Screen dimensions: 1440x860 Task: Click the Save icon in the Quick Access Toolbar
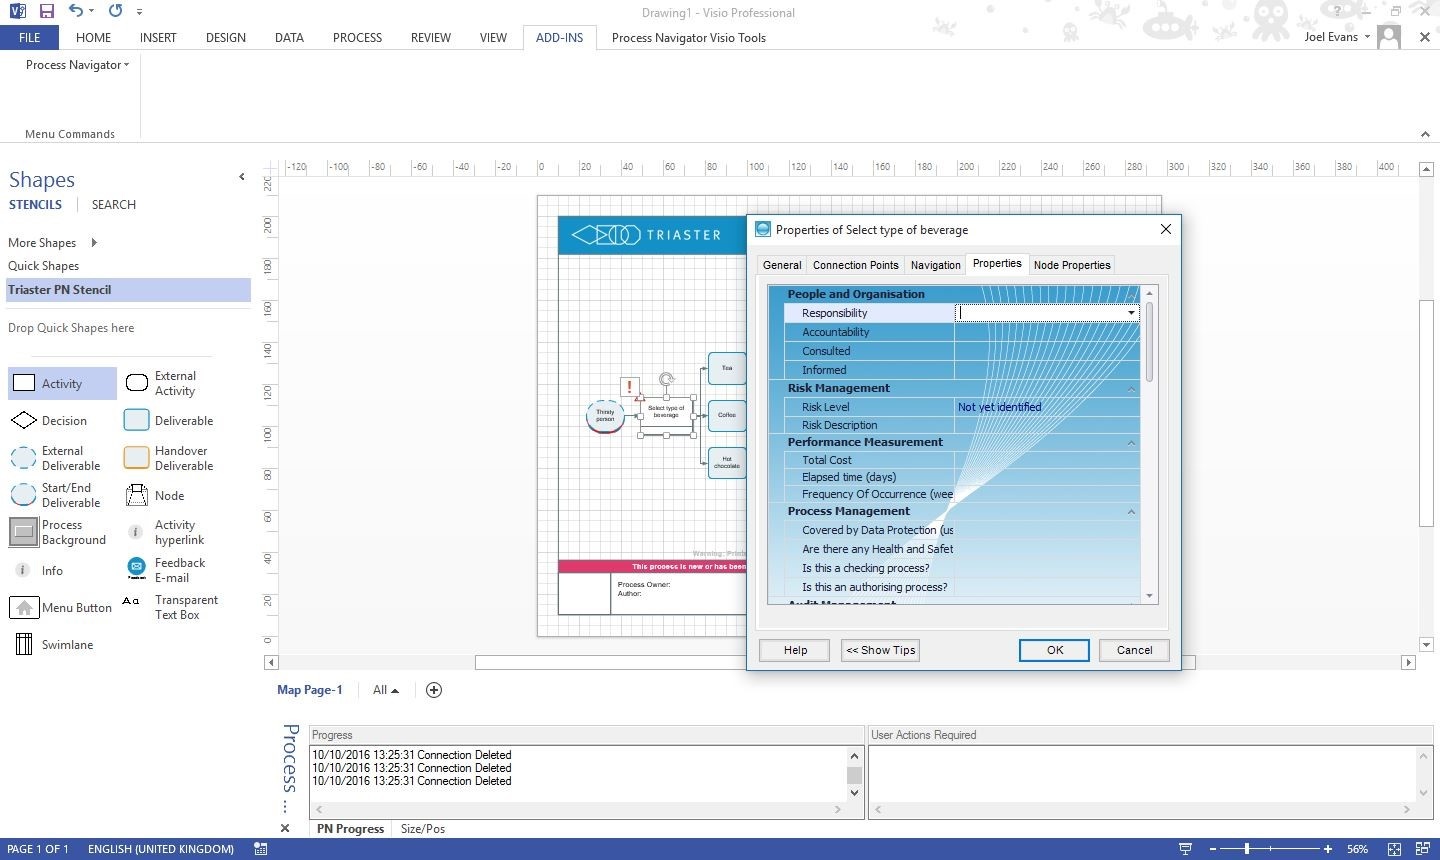(45, 11)
